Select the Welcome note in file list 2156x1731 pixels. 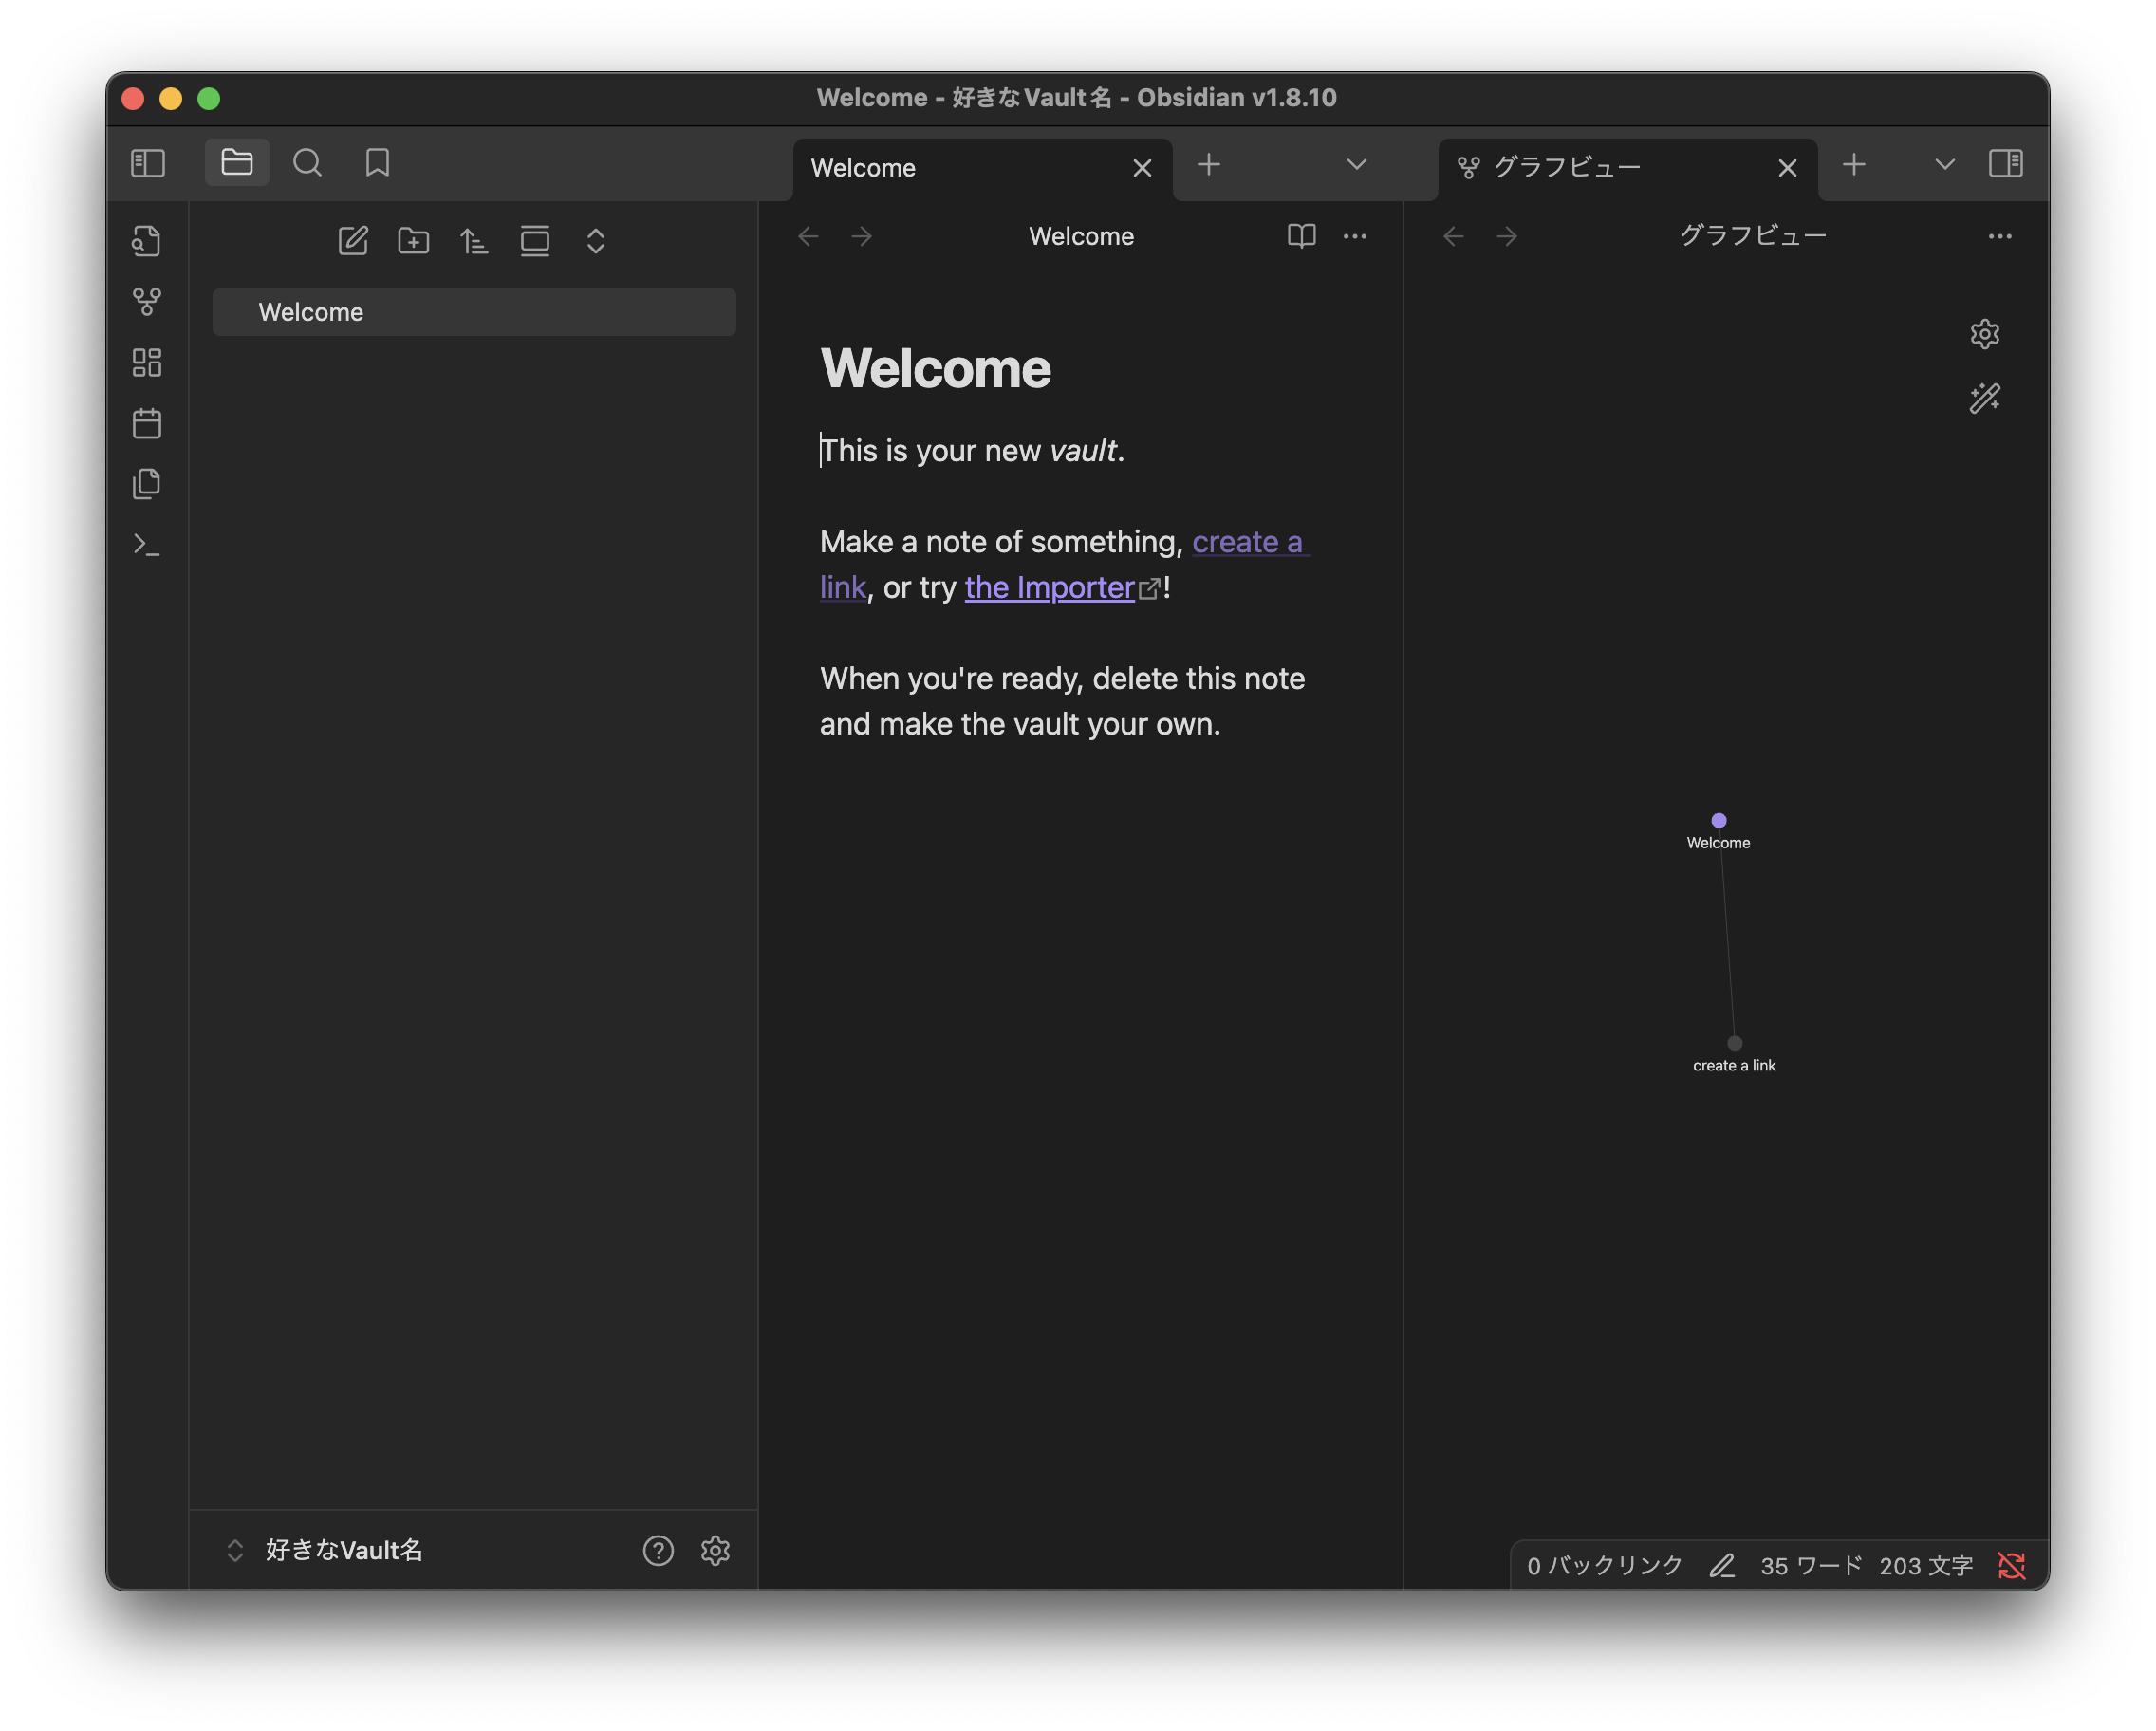point(474,312)
